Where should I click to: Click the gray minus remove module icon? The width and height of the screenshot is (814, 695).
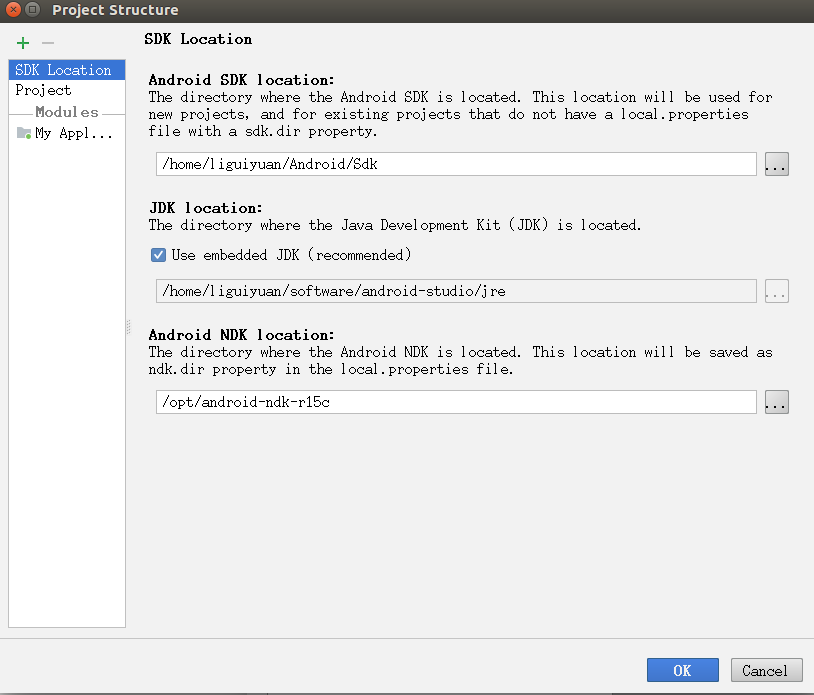(47, 43)
